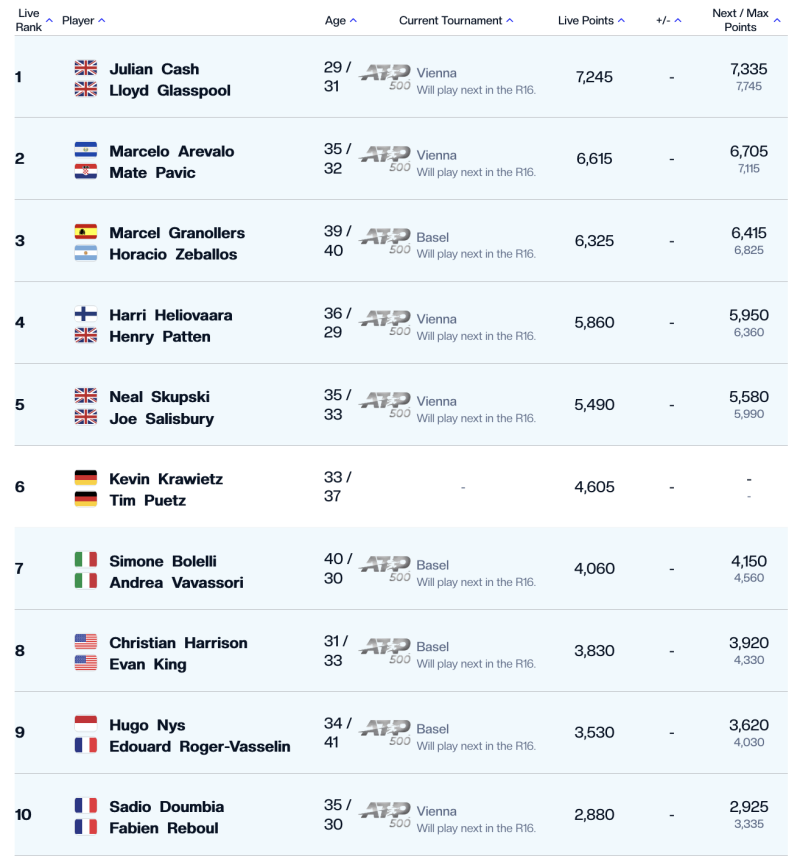Viewport: 800px width, 865px height.
Task: Click Hugo Nys' Monaco flag icon
Action: point(86,724)
